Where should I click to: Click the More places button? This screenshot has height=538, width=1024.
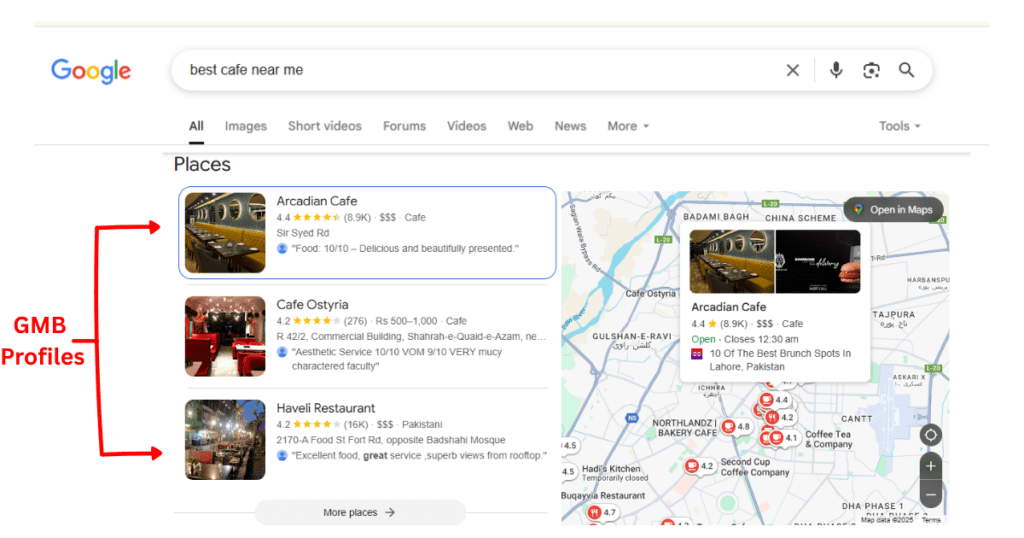point(360,513)
